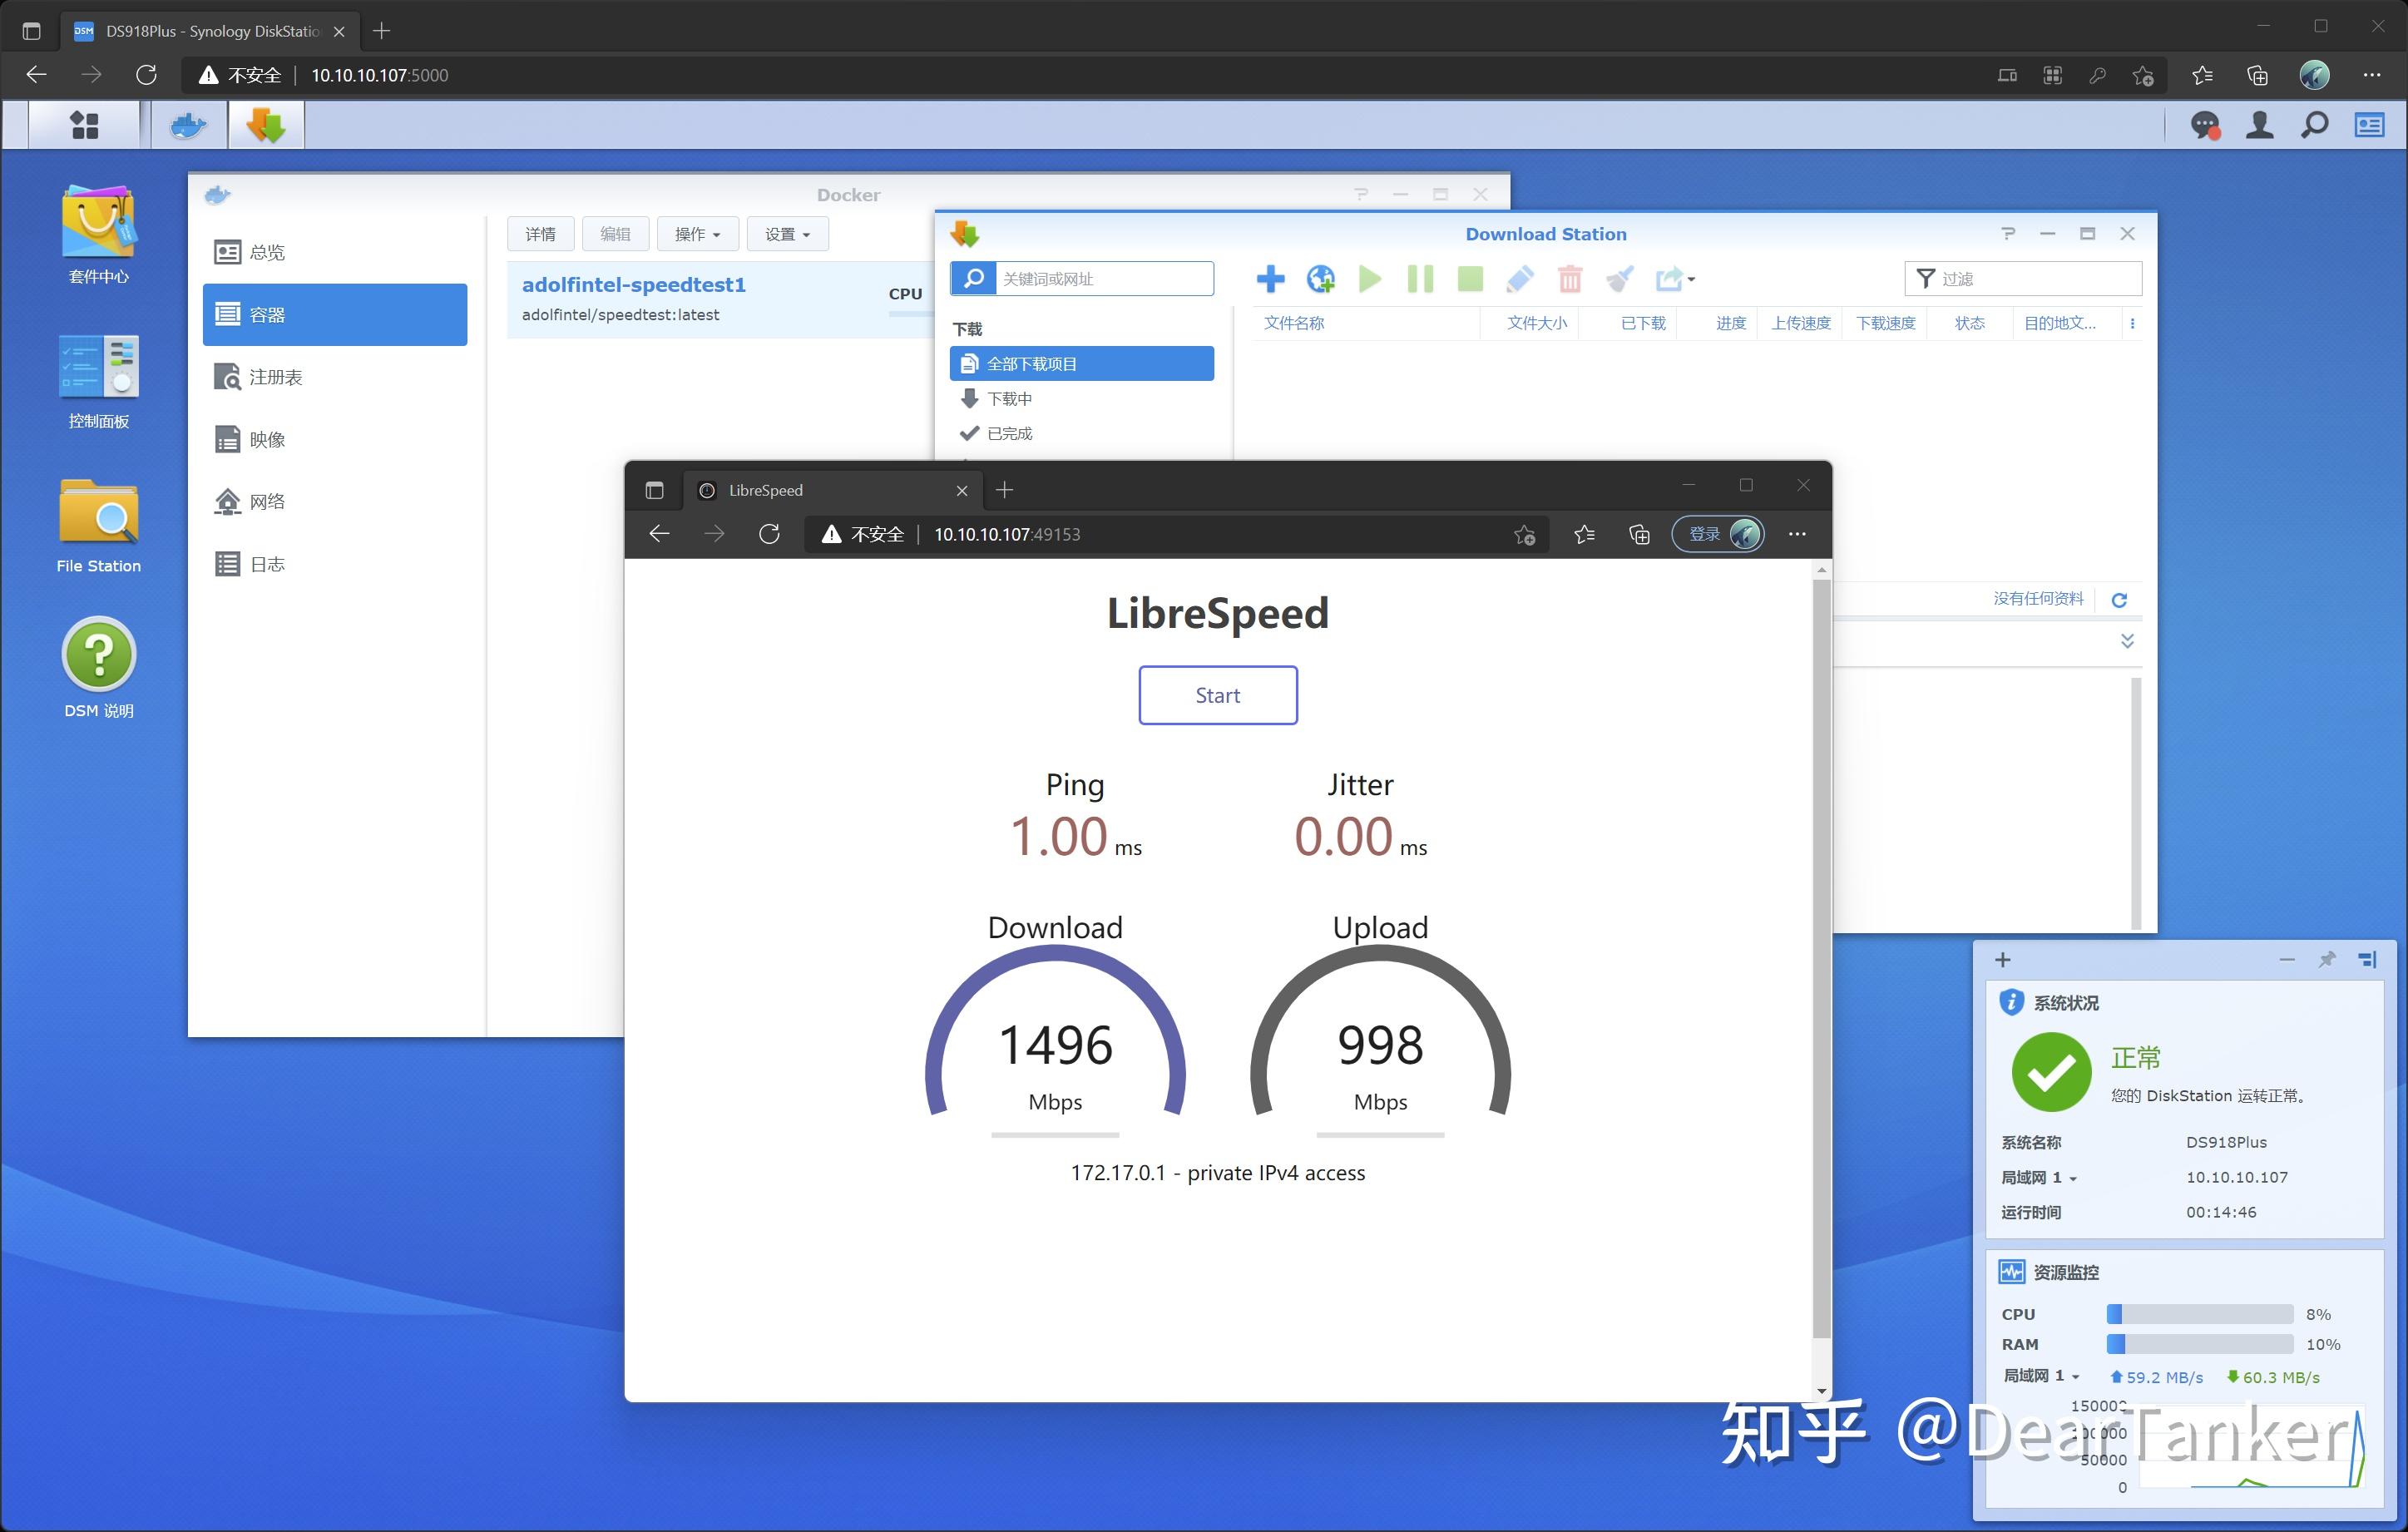2408x1532 pixels.
Task: Select the LibreSpeed browser tab
Action: (833, 490)
